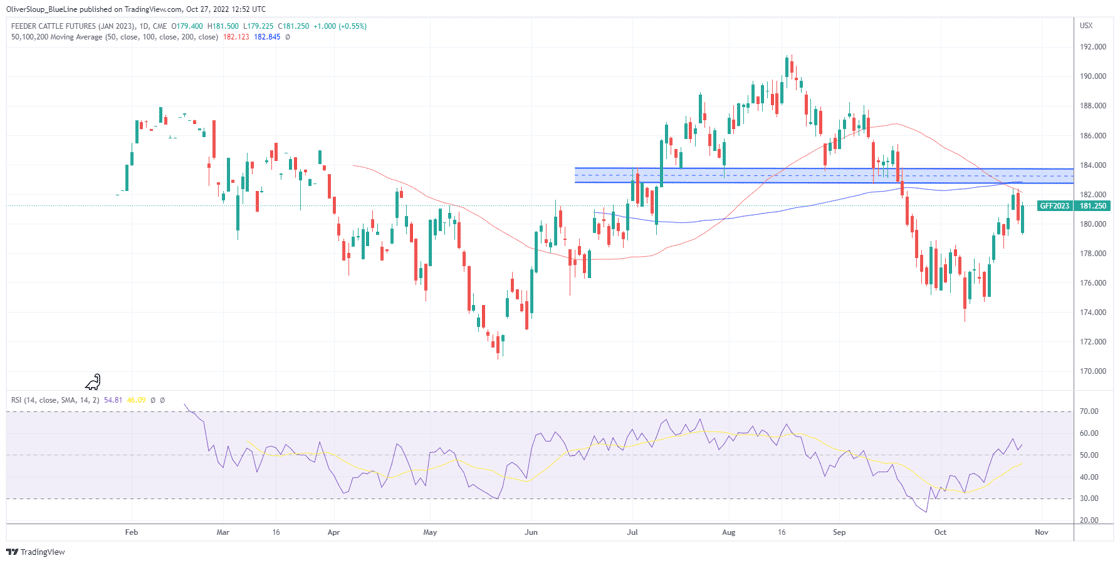This screenshot has width=1120, height=563.
Task: Click the Nov label on time axis
Action: (x=1039, y=533)
